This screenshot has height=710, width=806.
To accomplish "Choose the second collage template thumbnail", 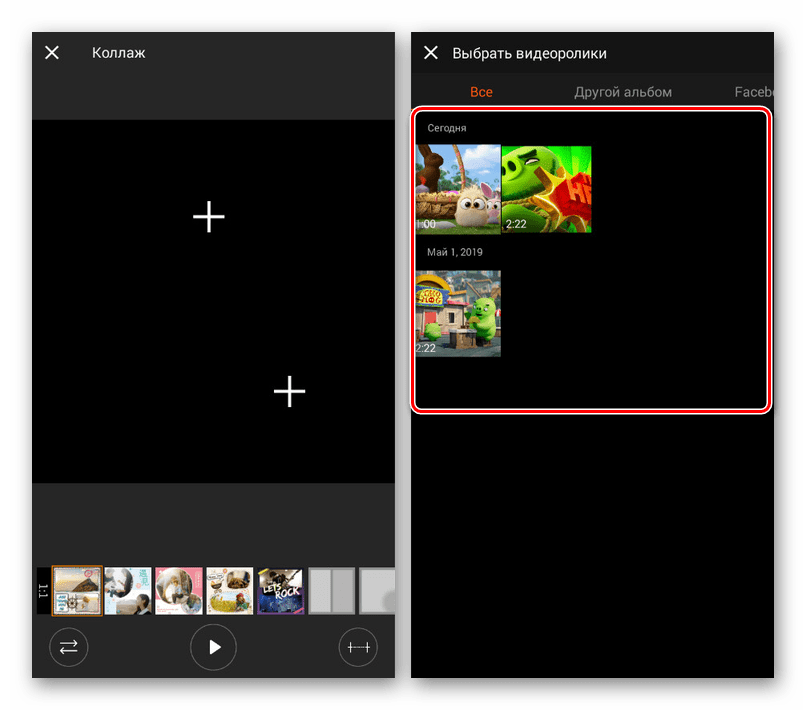I will (x=128, y=591).
